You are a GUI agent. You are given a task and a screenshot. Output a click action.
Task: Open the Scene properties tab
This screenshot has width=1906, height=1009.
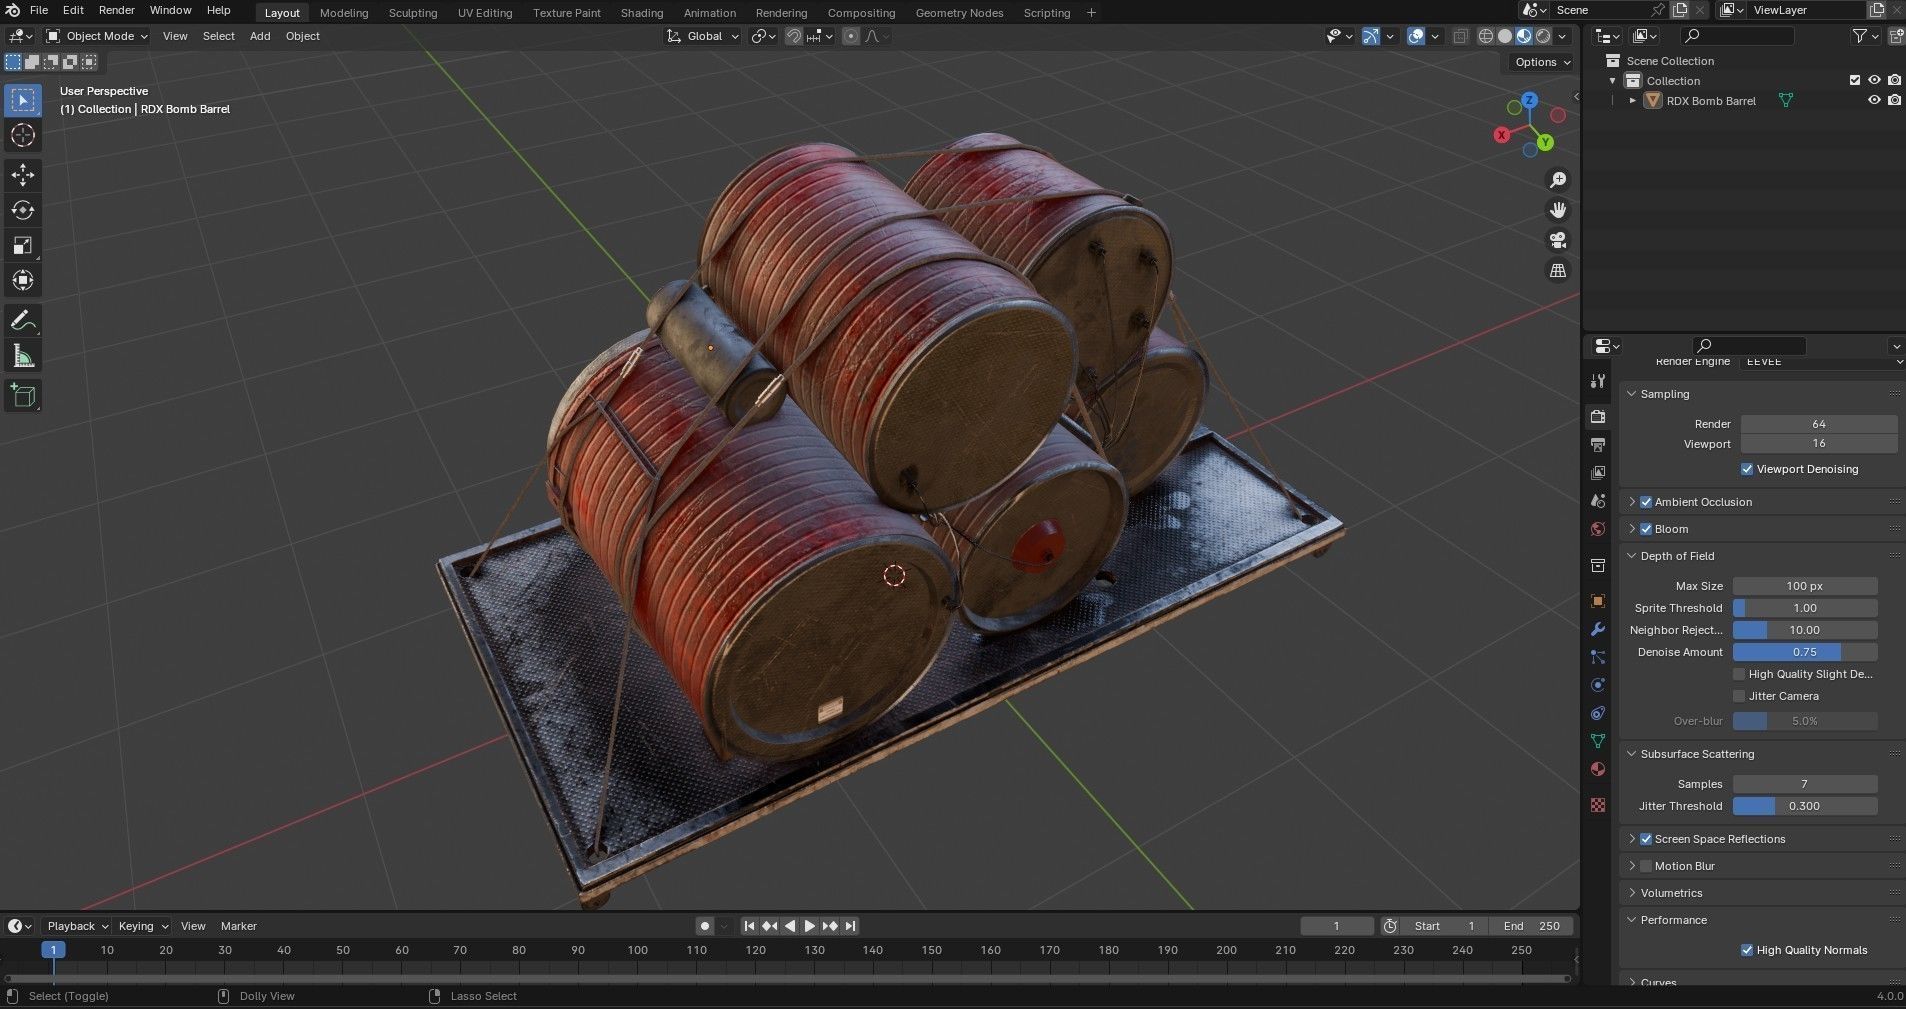(1598, 500)
